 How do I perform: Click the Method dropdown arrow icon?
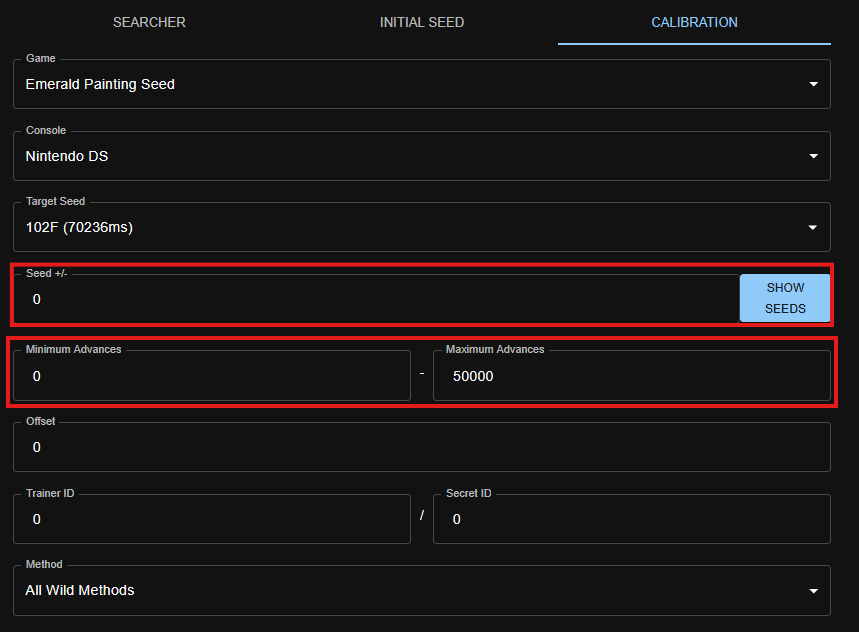(x=813, y=591)
